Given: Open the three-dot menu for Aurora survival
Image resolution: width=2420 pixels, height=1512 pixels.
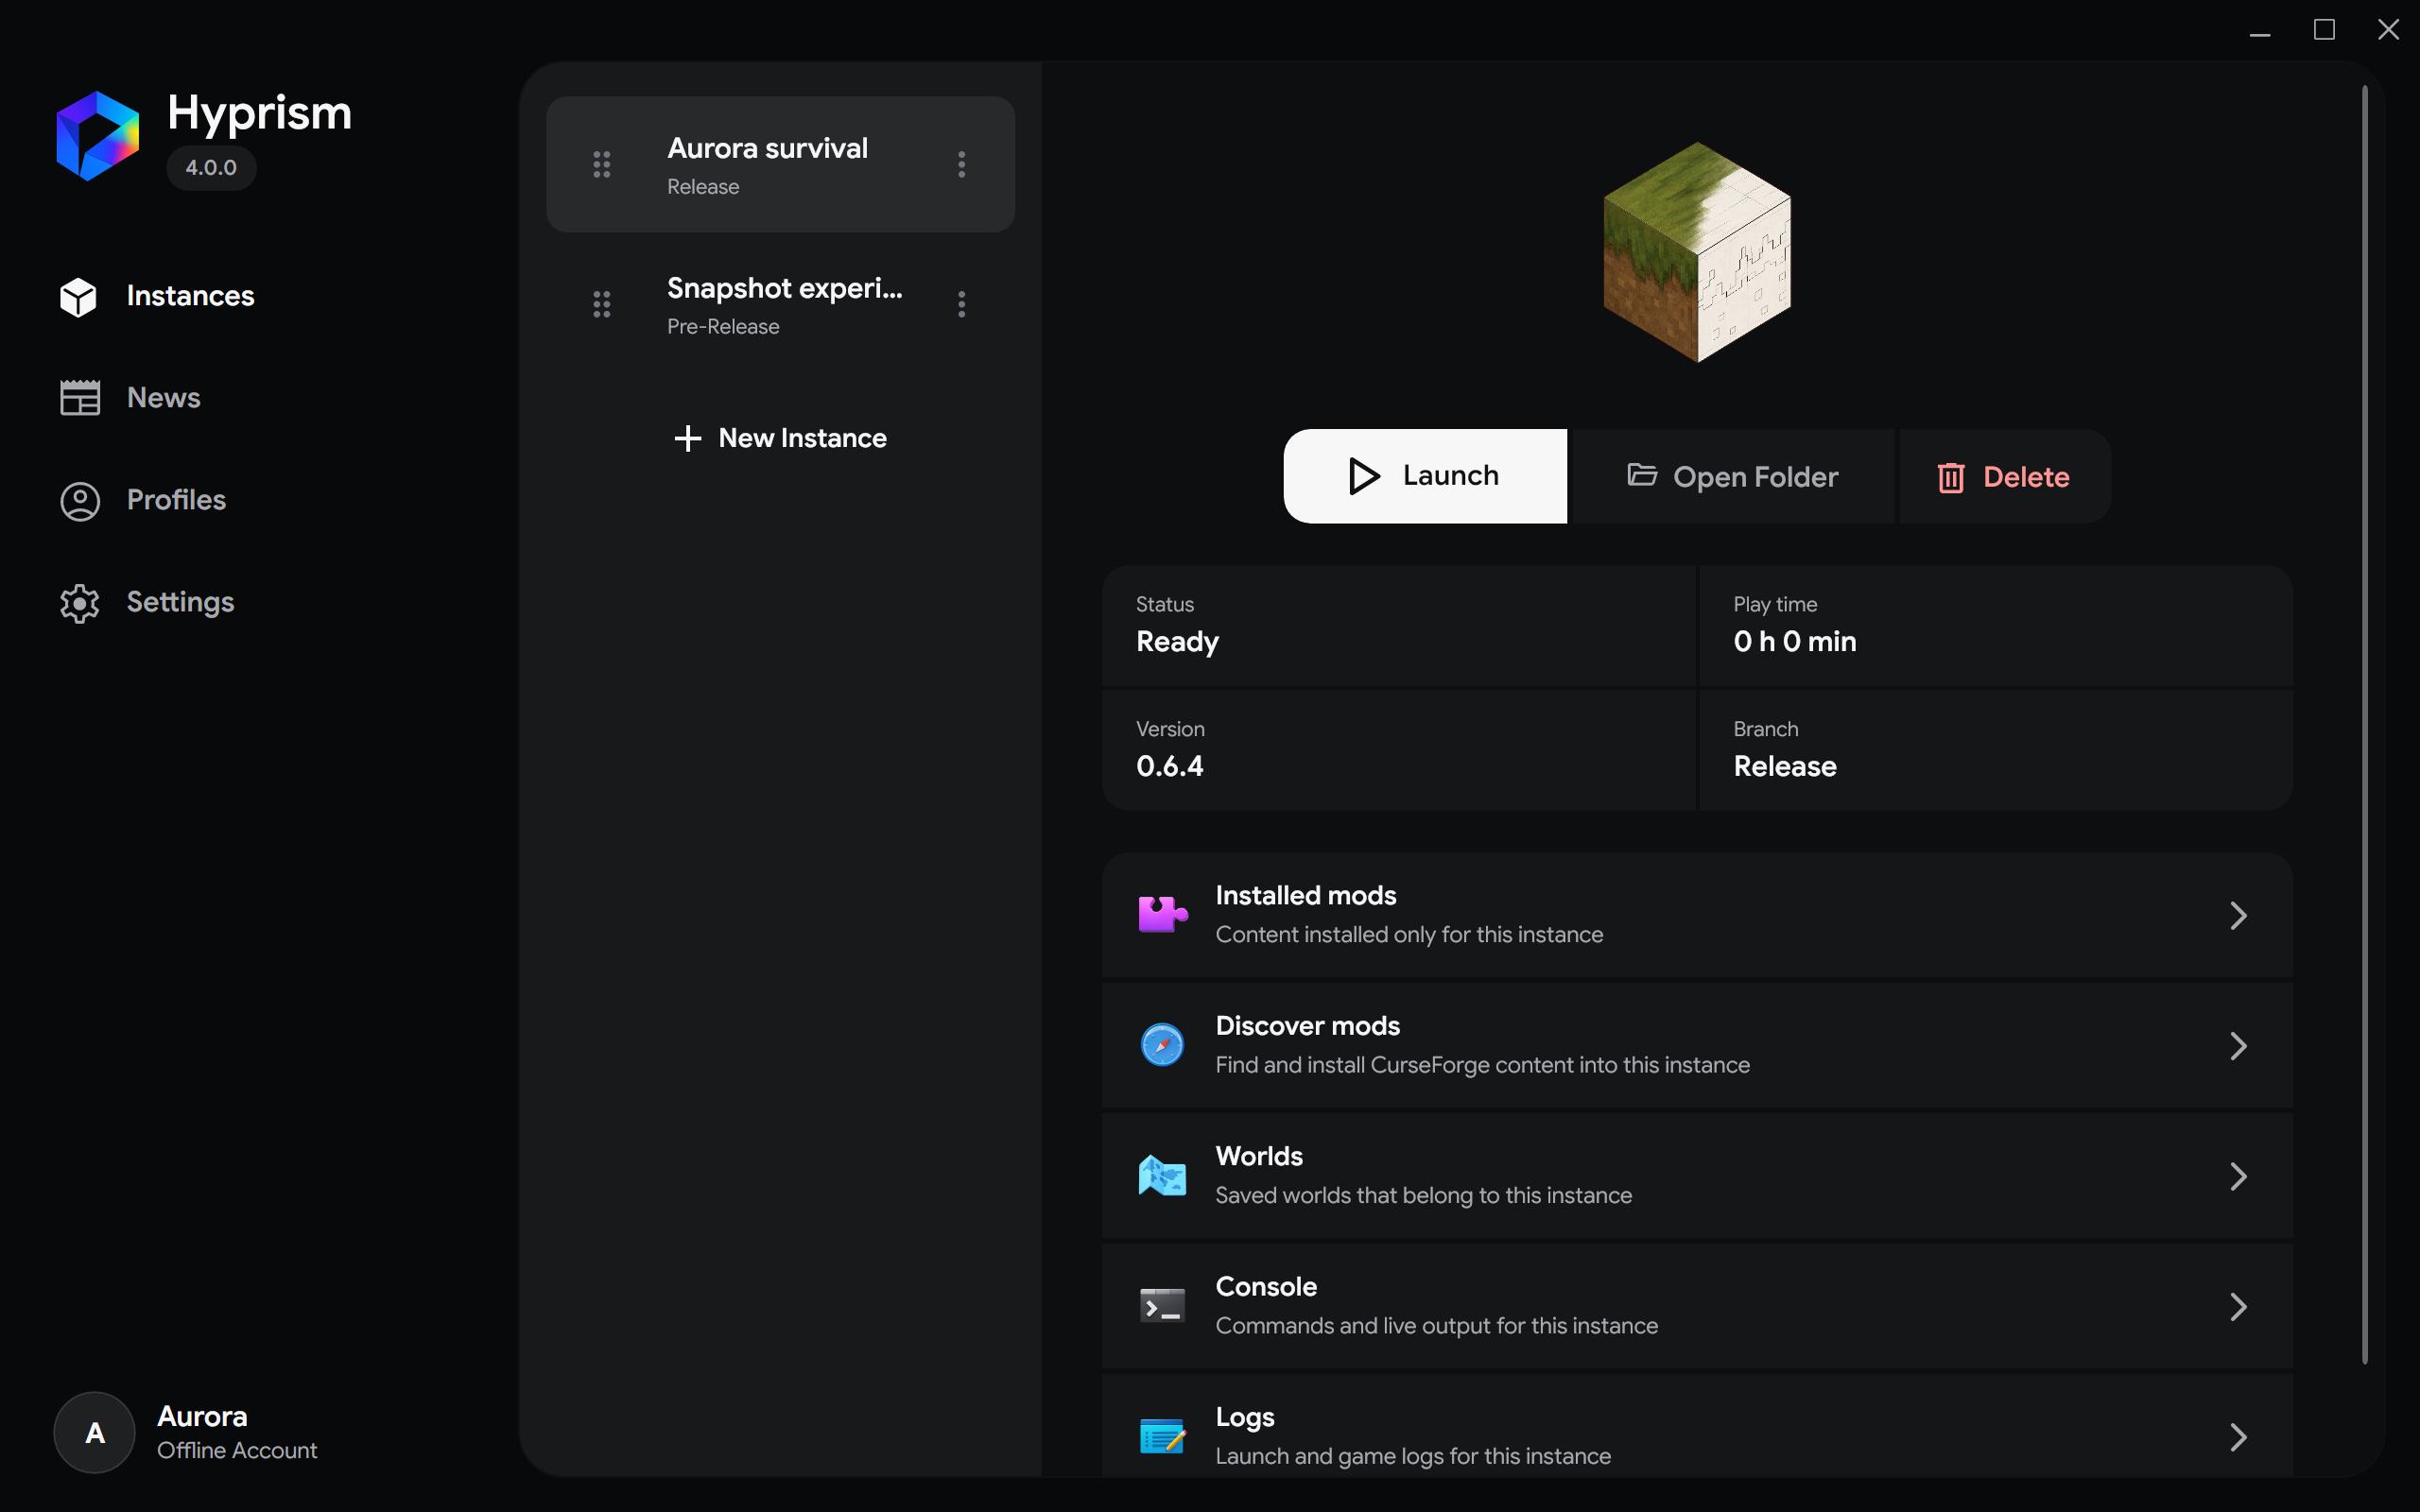Looking at the screenshot, I should click(962, 164).
